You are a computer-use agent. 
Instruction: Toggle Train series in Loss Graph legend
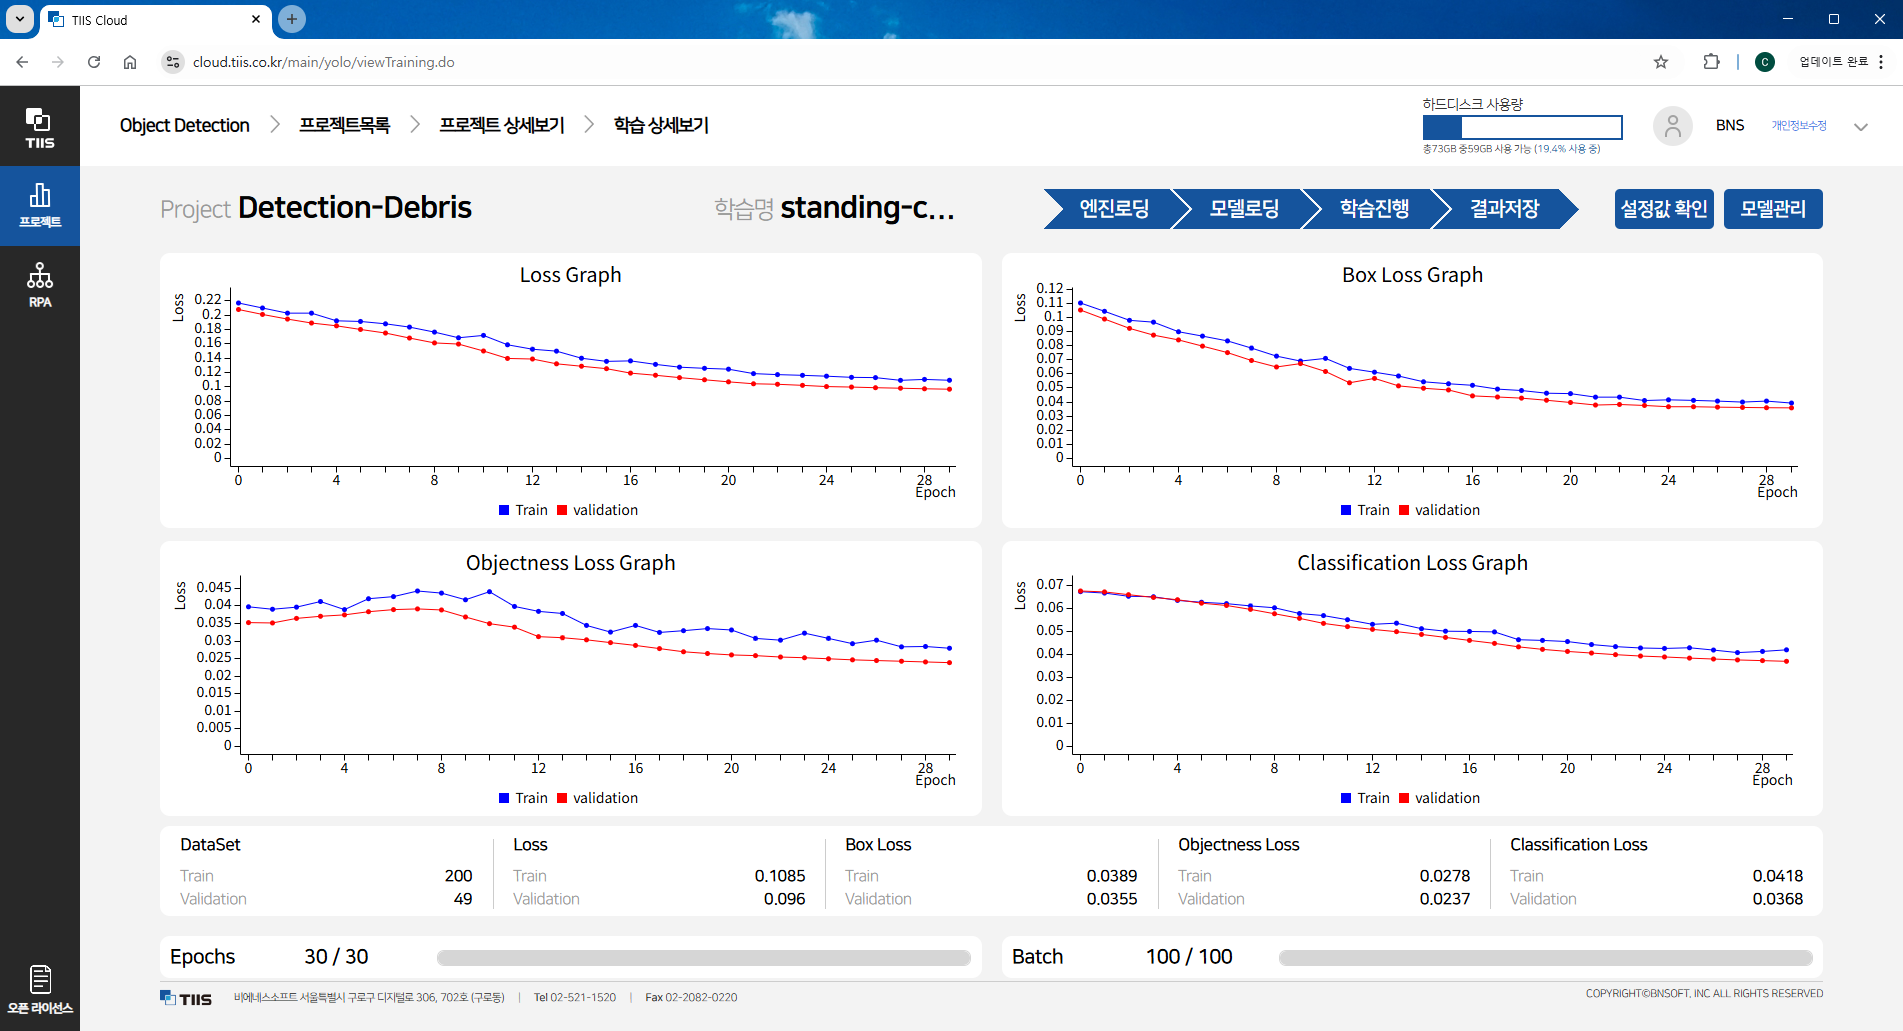522,510
